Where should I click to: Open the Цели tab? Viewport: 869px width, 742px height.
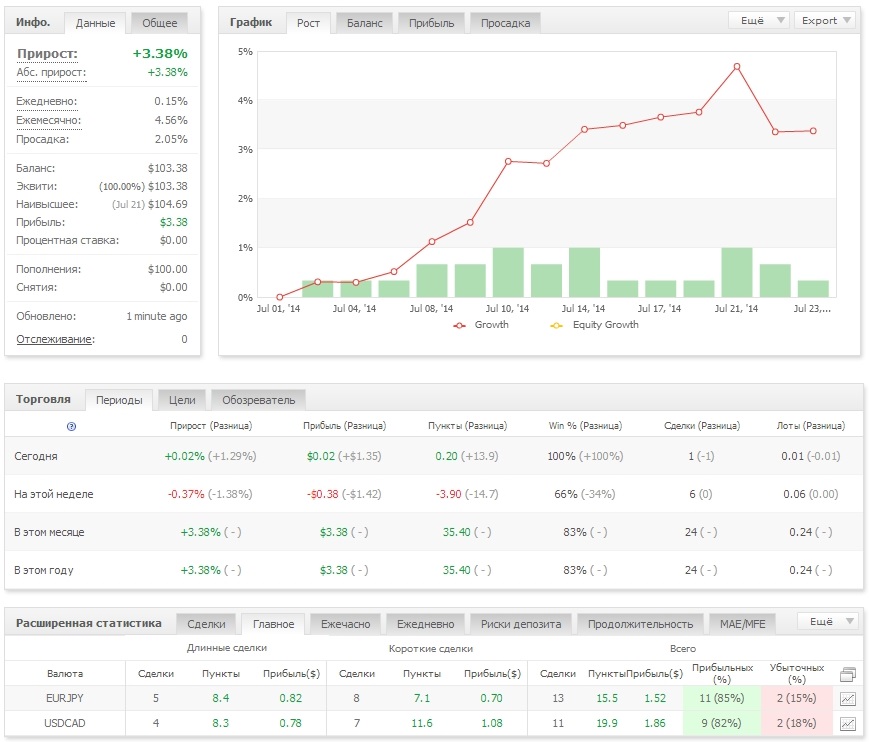[182, 400]
